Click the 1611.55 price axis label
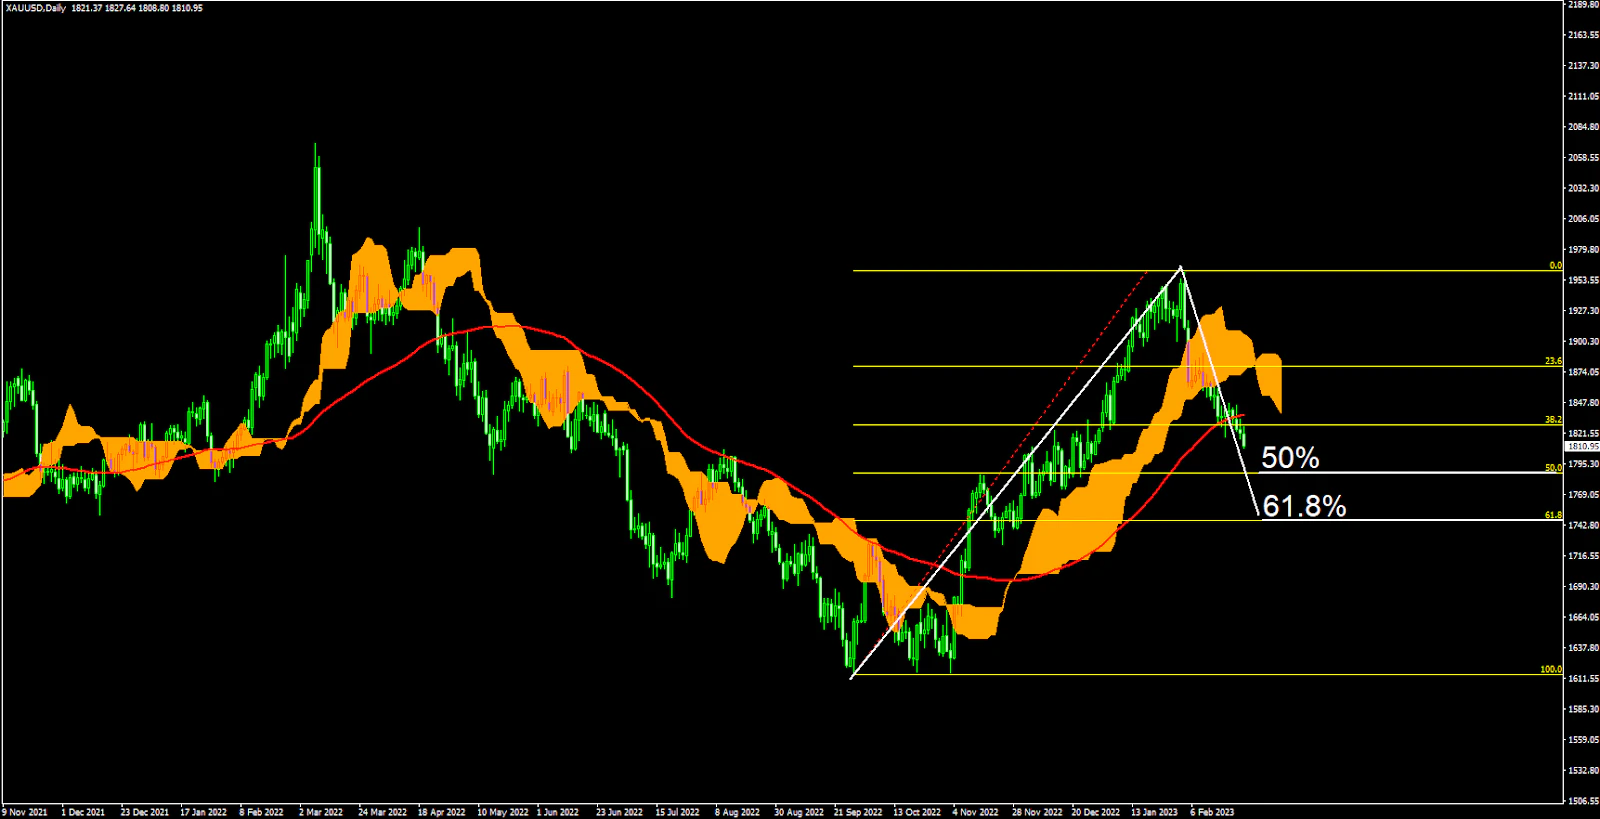Screen dimensions: 1600x819 pos(1582,679)
